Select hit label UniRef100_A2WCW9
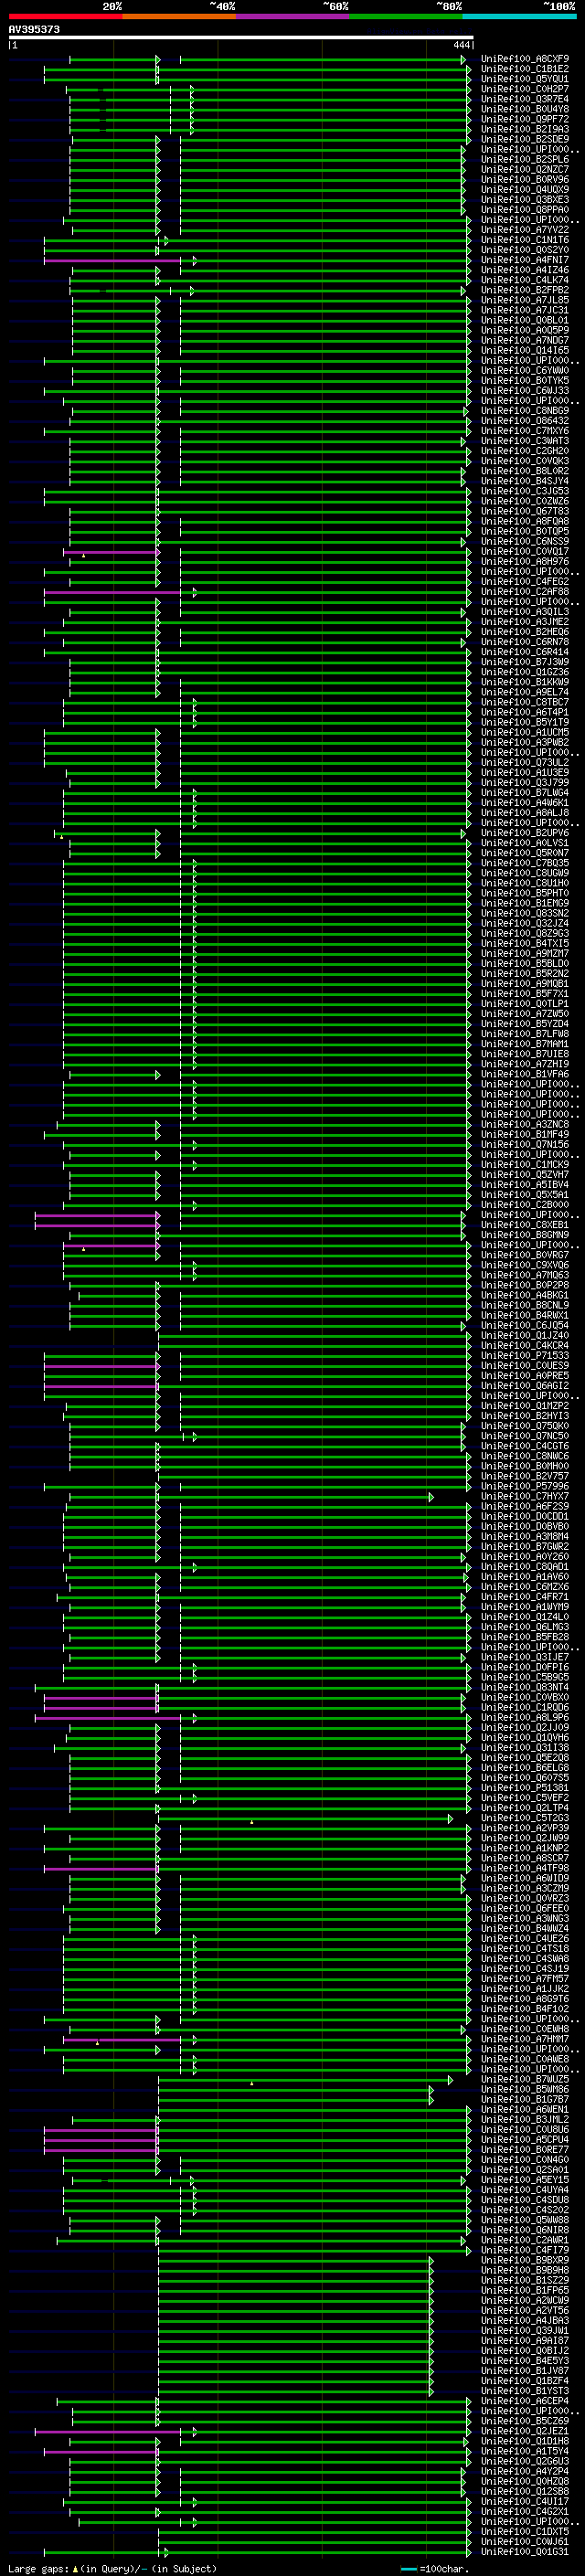The width and height of the screenshot is (585, 2576). pyautogui.click(x=525, y=2300)
